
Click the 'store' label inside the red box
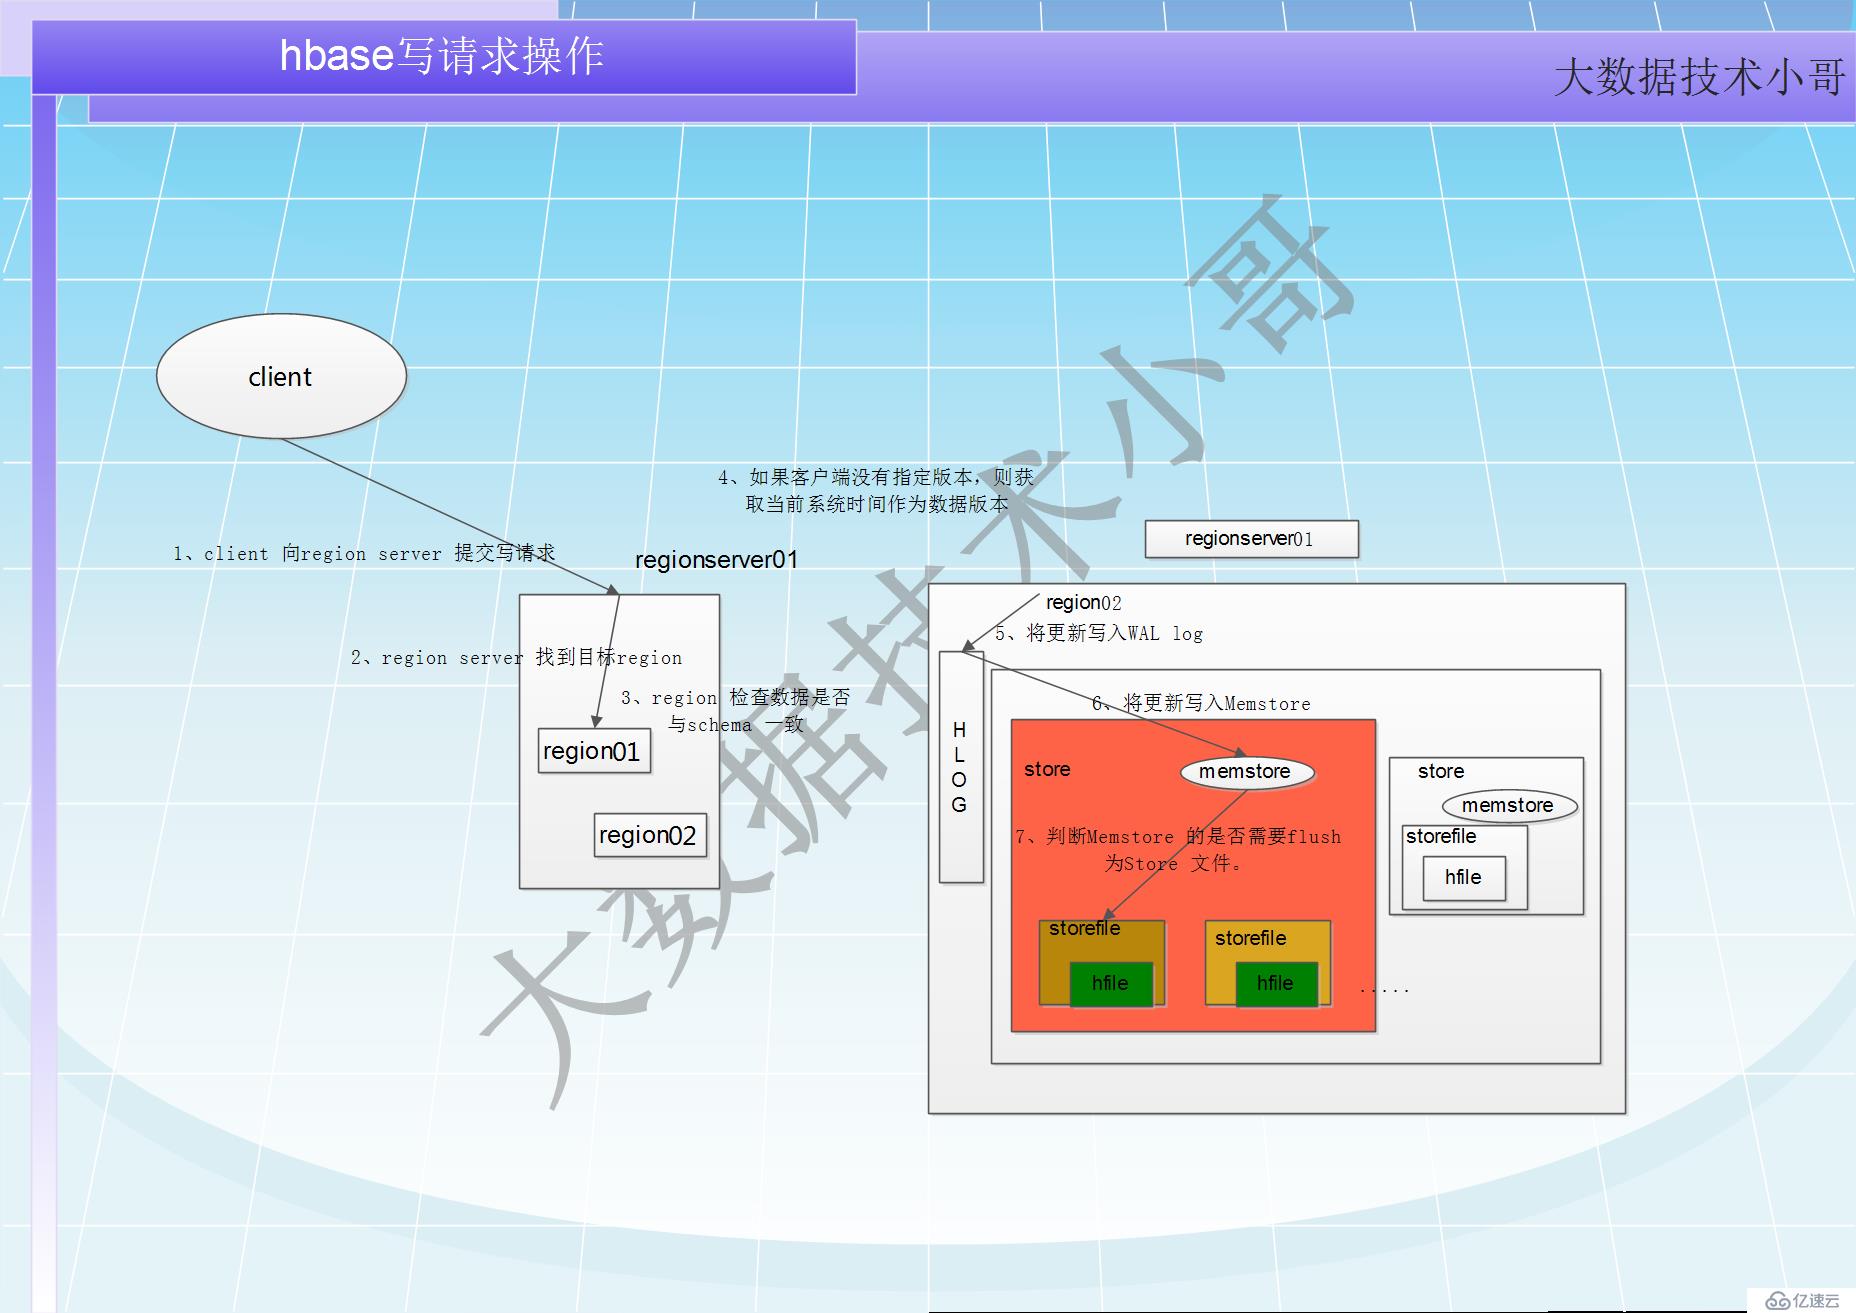point(1047,769)
